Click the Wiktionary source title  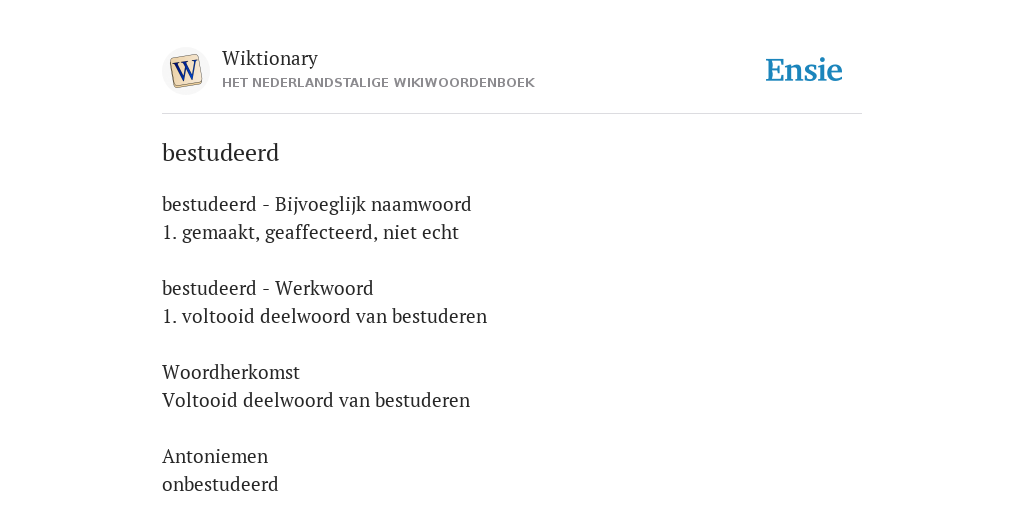coord(270,58)
